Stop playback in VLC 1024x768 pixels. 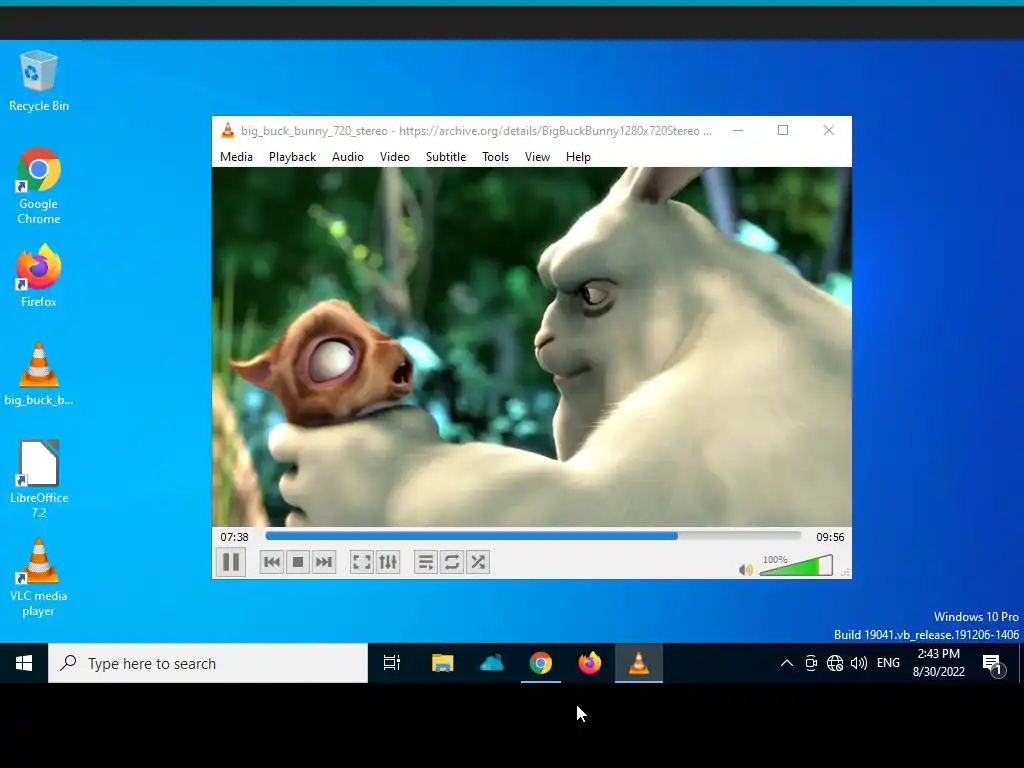298,562
